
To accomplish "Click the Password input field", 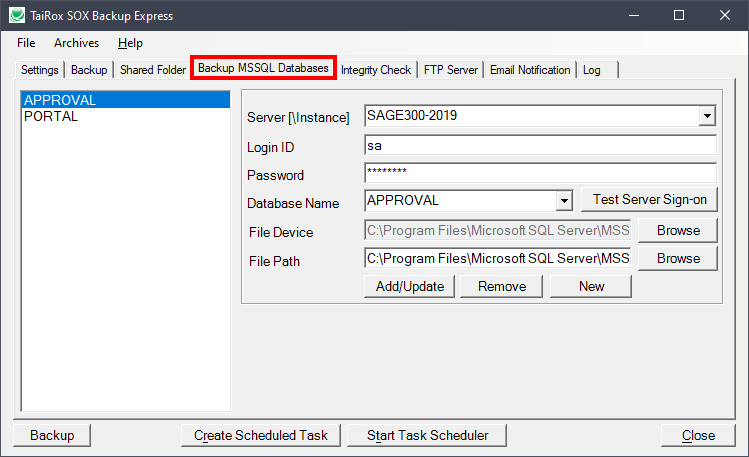I will click(540, 173).
